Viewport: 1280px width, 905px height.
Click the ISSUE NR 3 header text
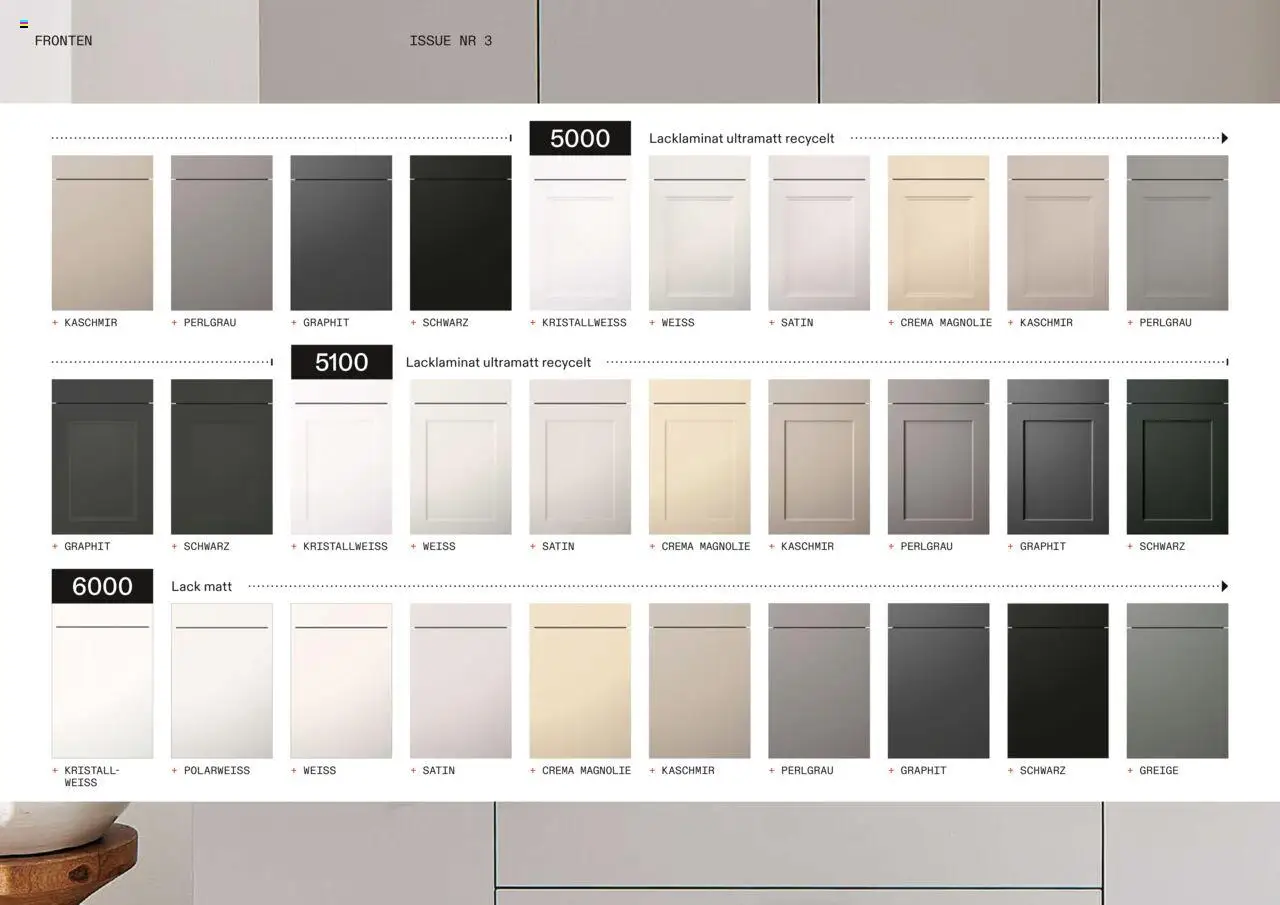(450, 41)
